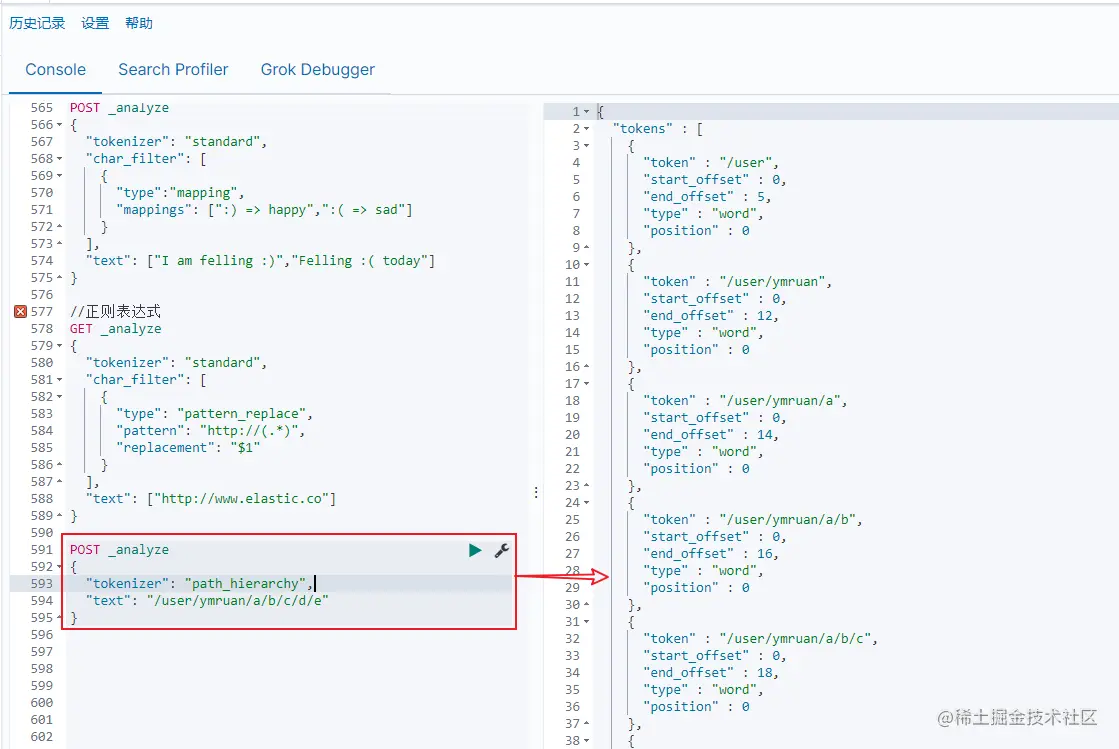The image size is (1119, 749).
Task: Click the "type":"mapping" line
Action: coord(181,193)
